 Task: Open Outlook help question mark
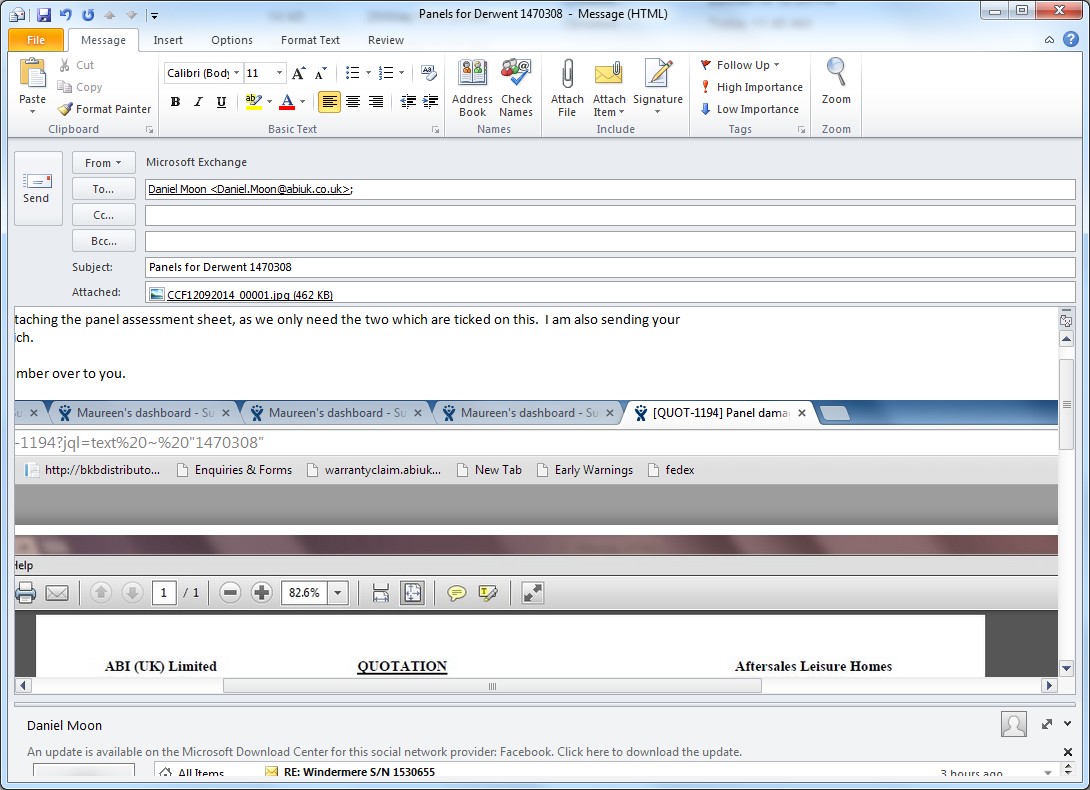1071,39
